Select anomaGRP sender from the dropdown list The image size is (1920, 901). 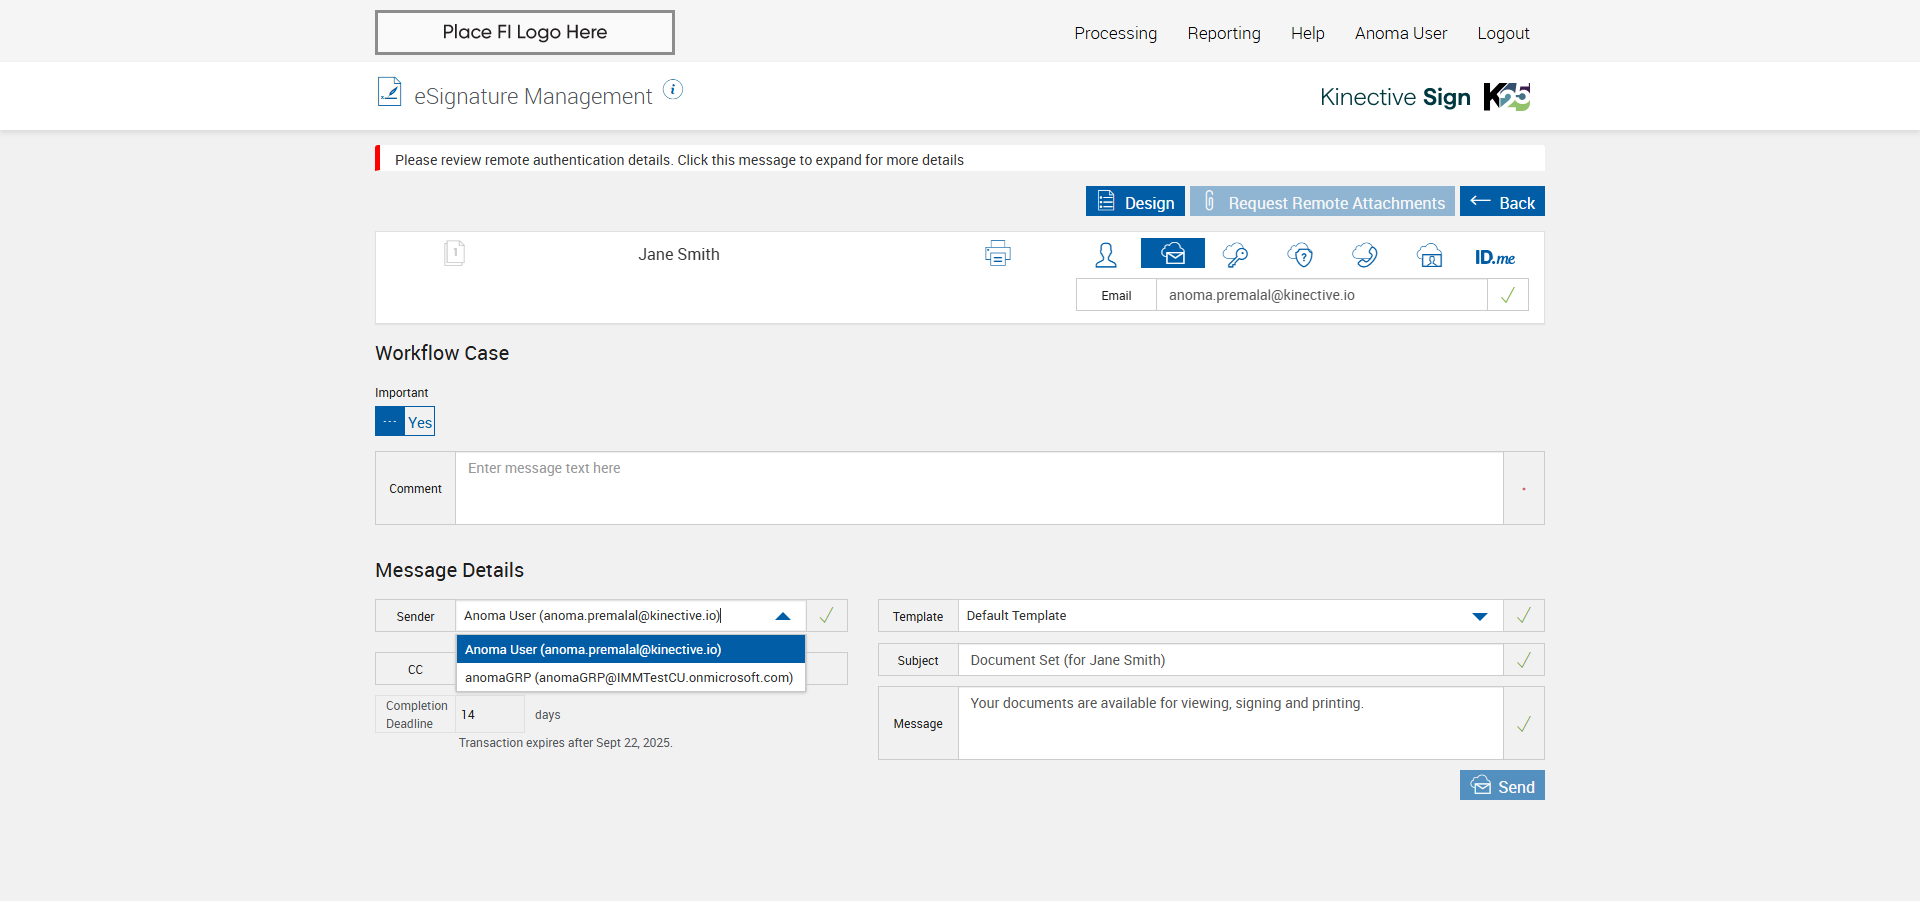pos(629,677)
